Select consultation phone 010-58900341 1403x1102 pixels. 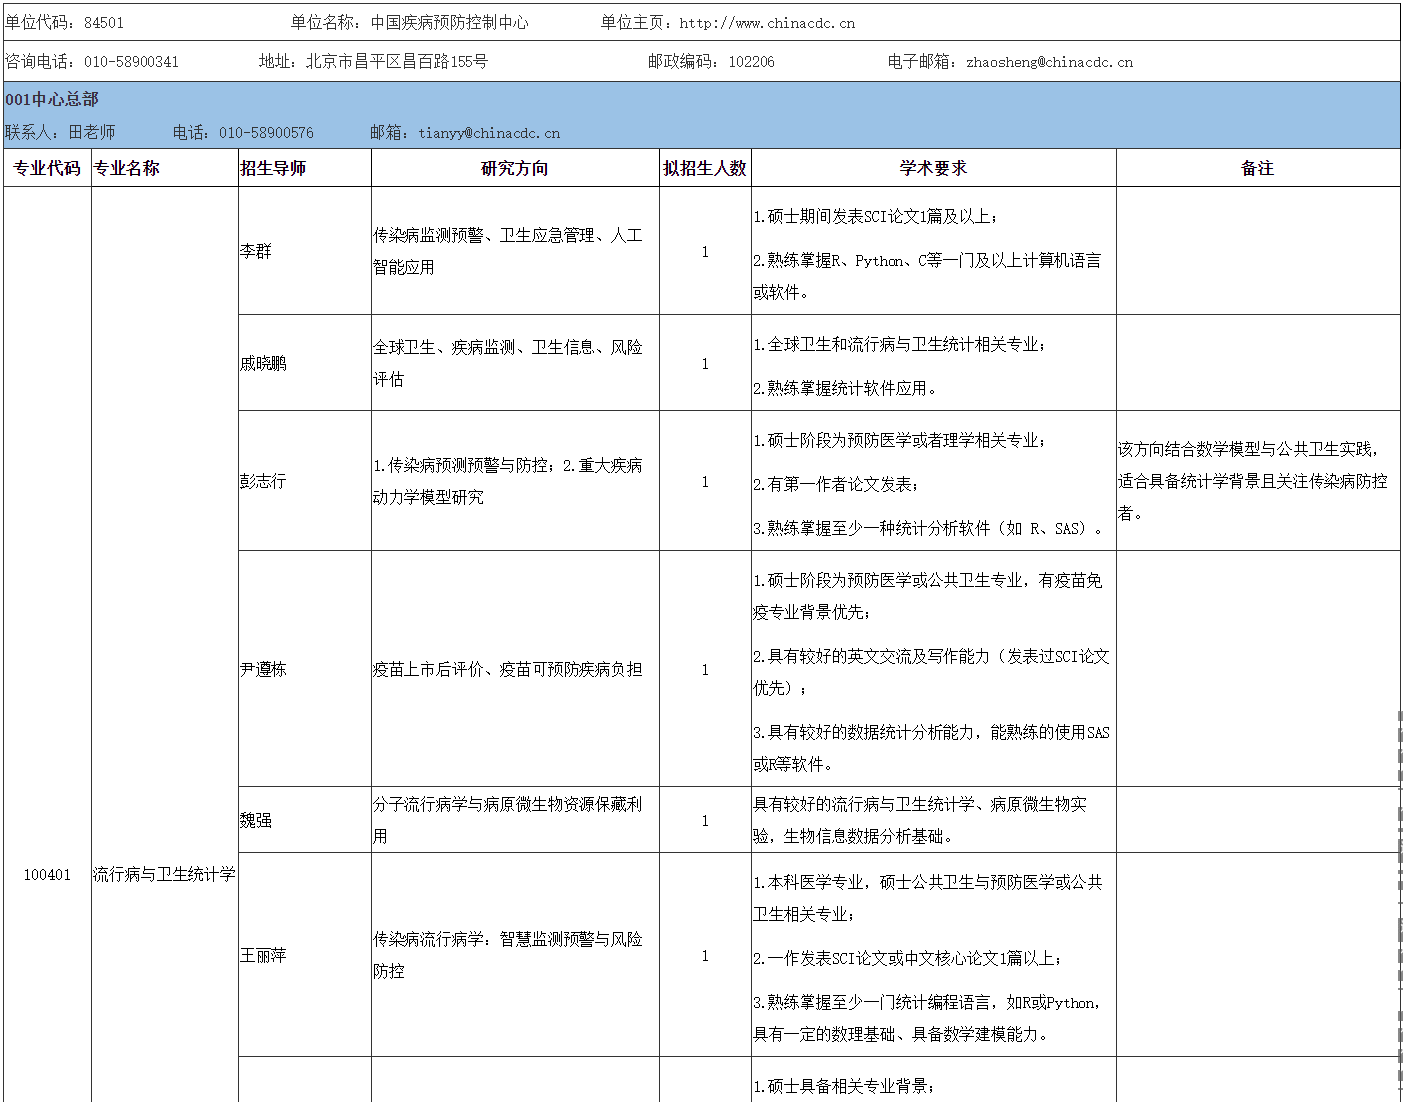[x=131, y=62]
